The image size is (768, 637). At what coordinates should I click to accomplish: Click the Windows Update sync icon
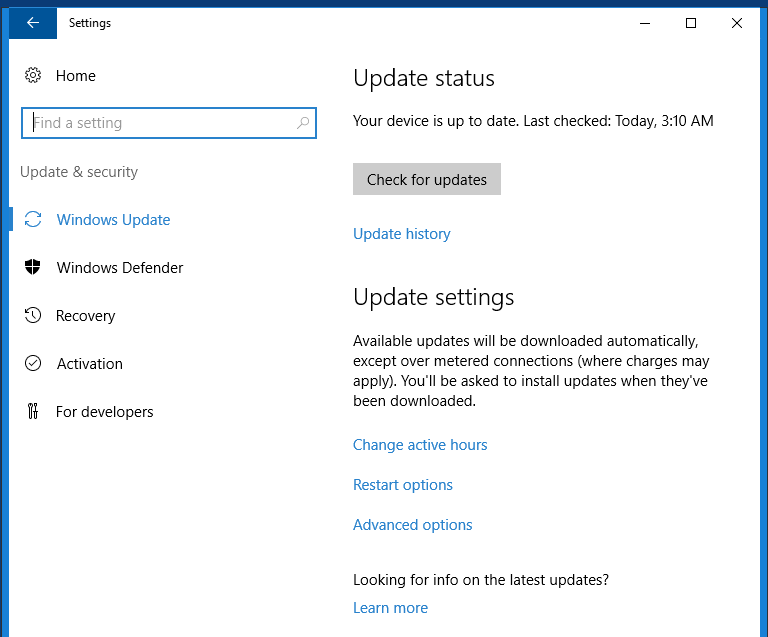tap(33, 219)
